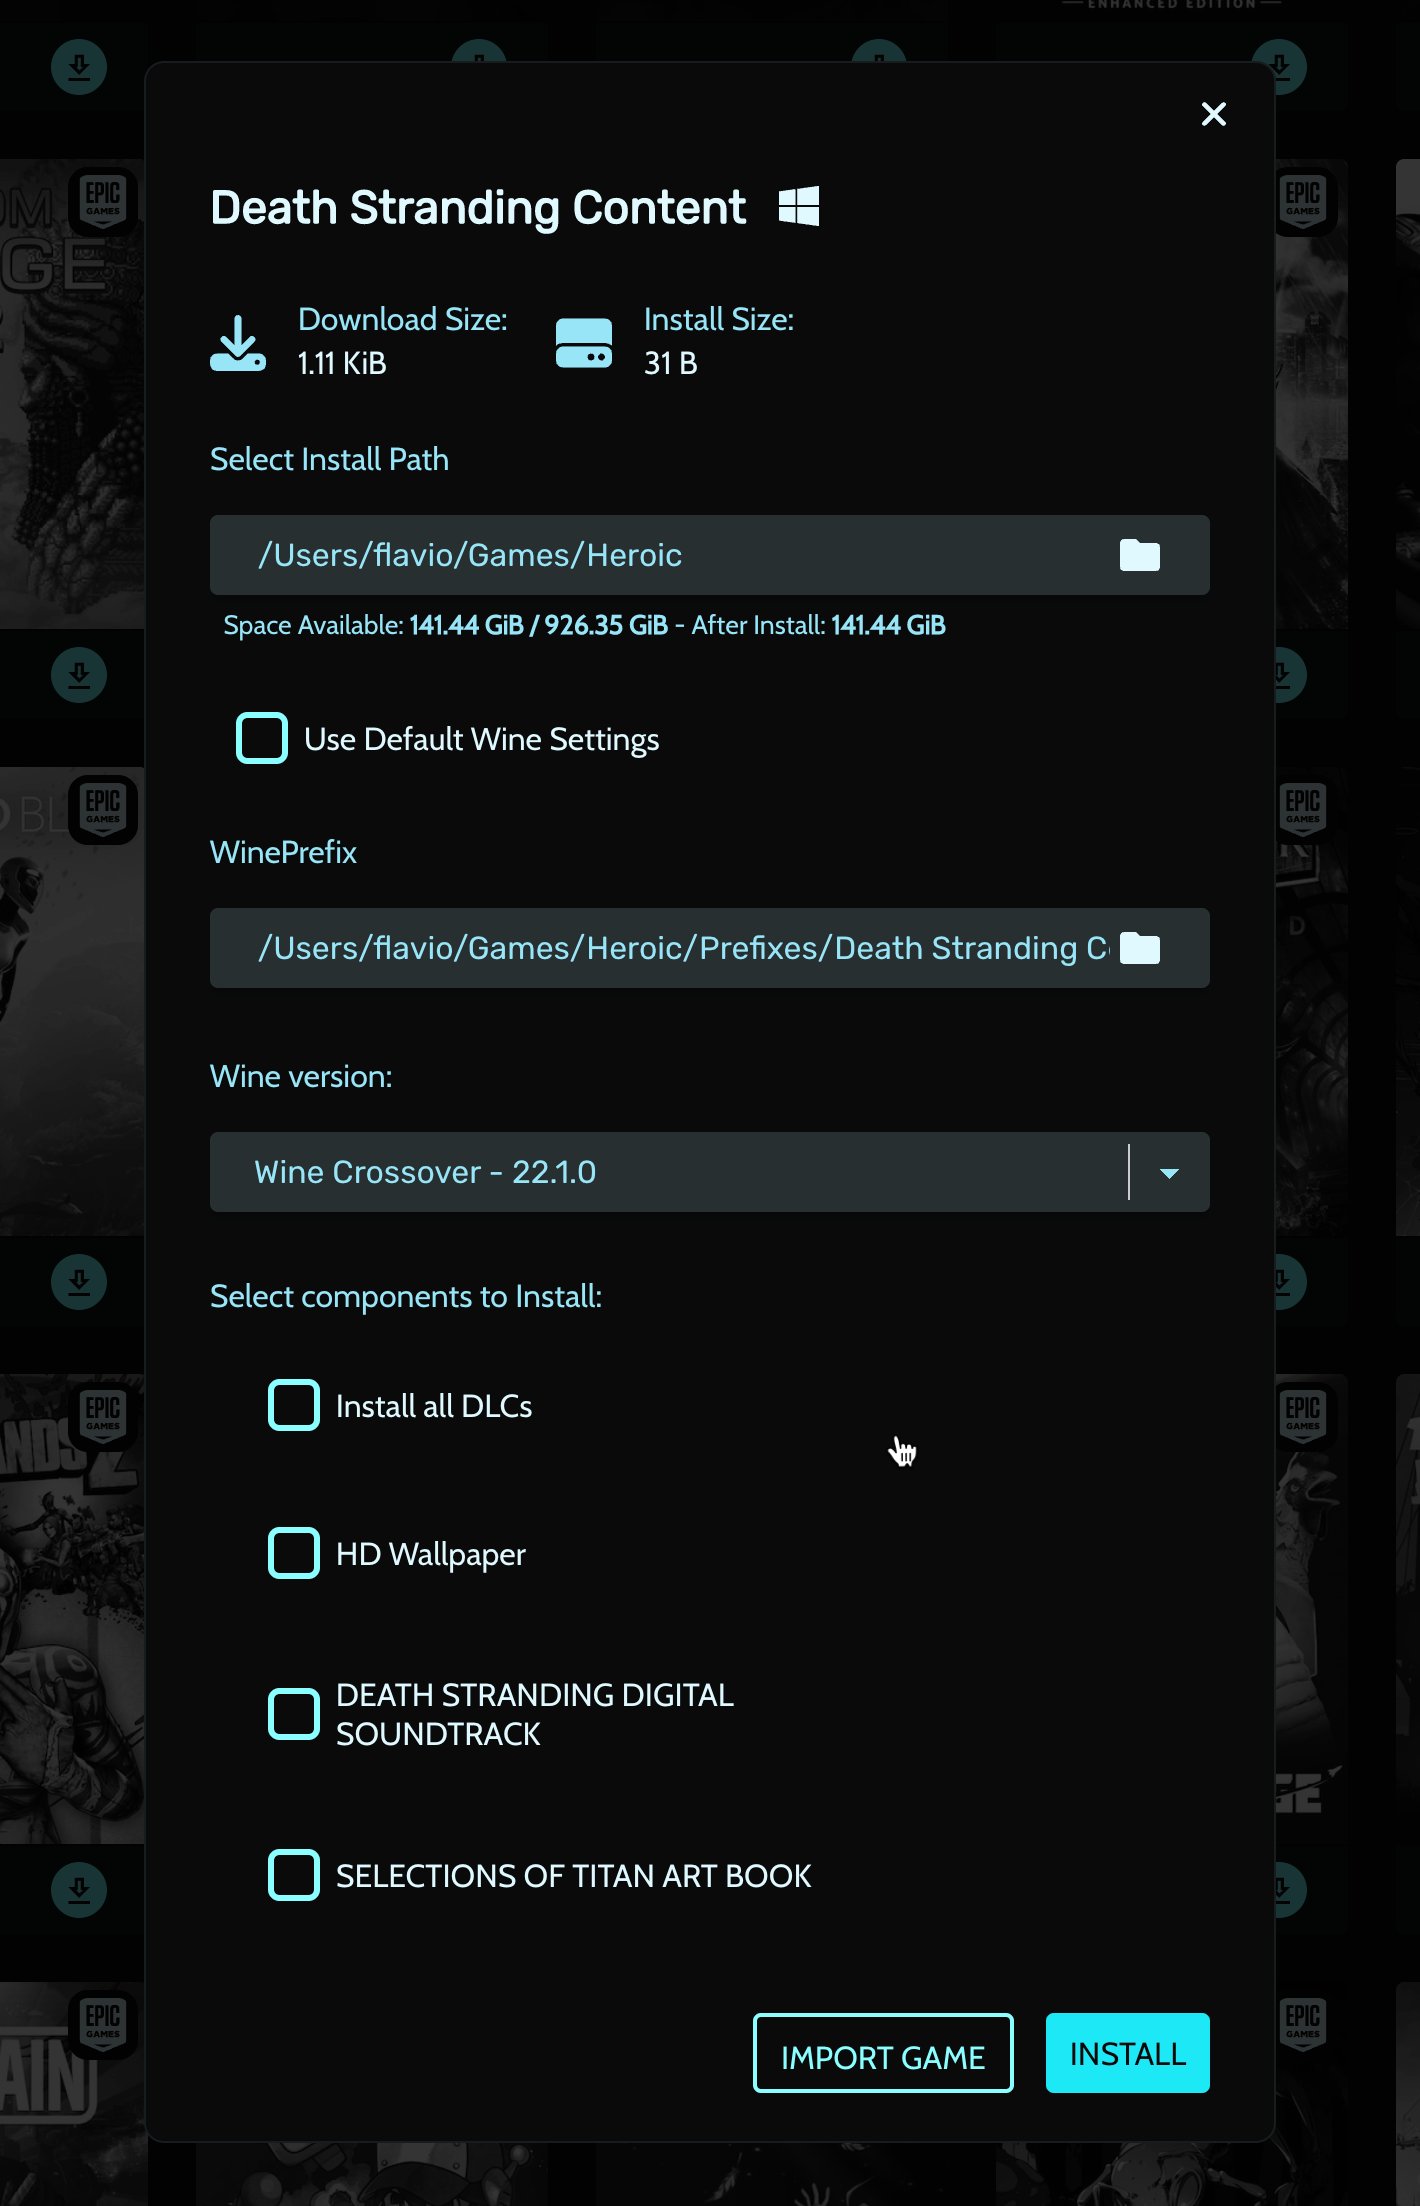This screenshot has height=2206, width=1420.
Task: Click the 1.11 KiB download size value
Action: pos(342,363)
